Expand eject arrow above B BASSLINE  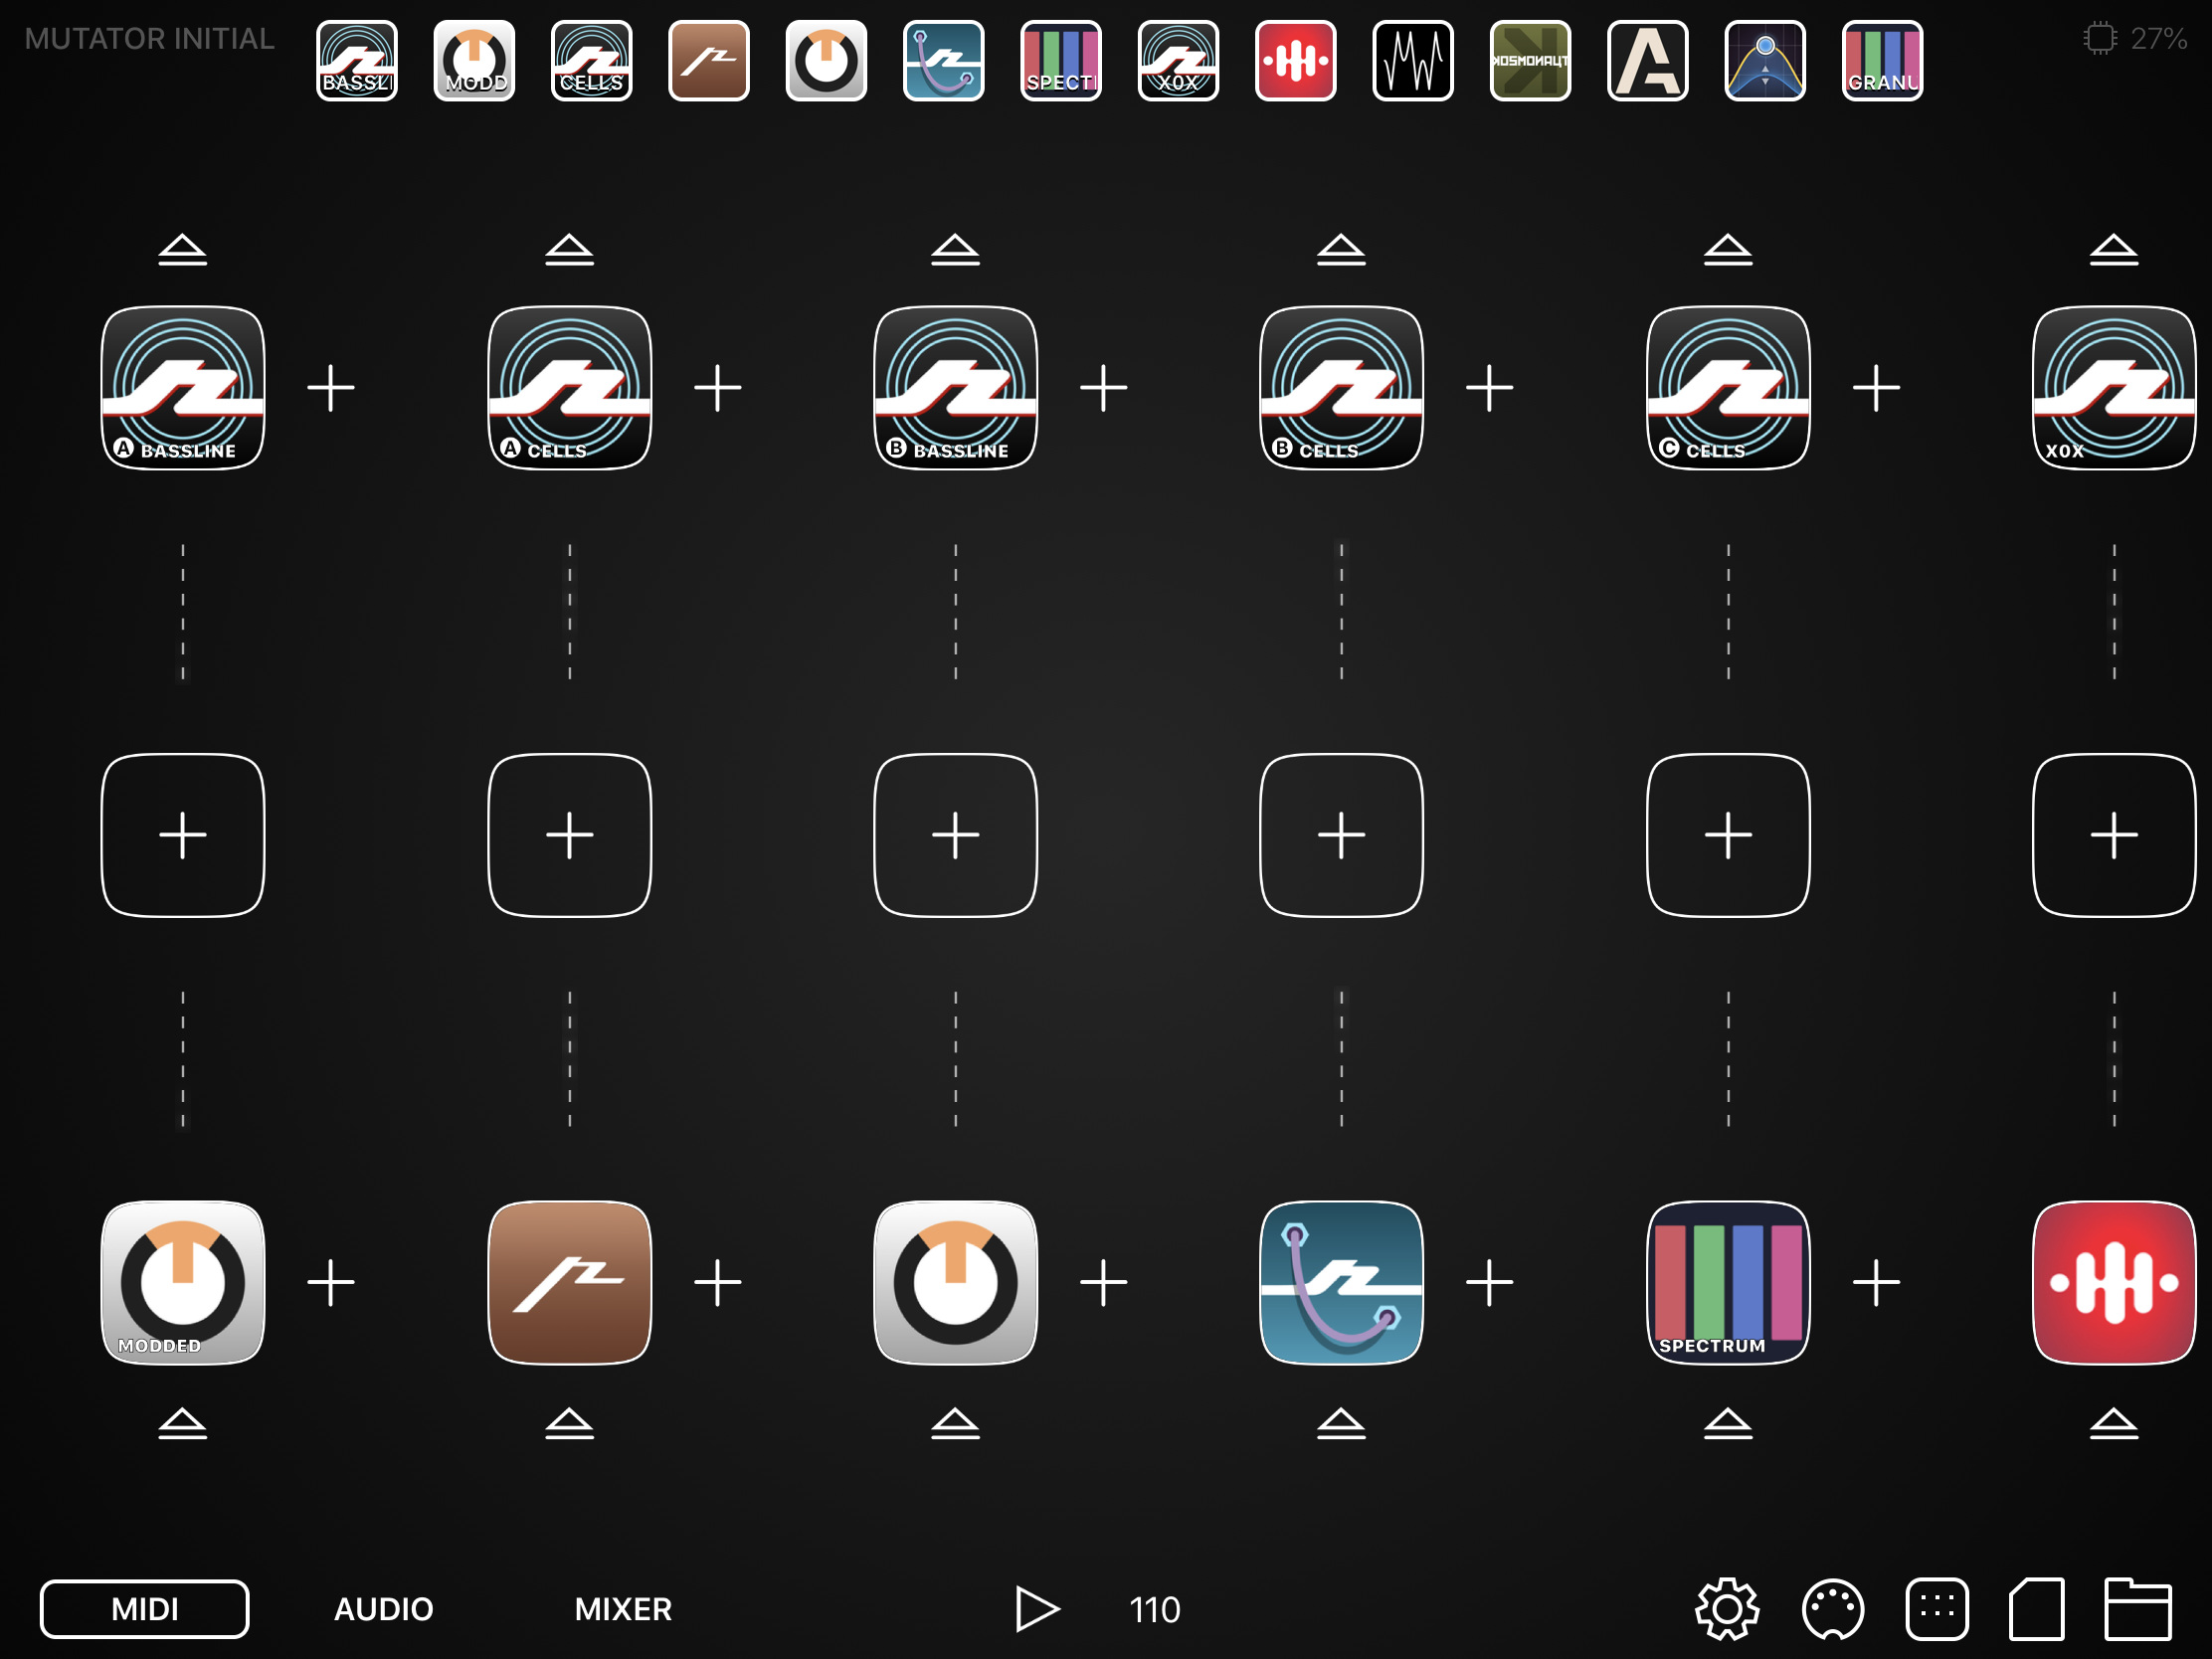coord(956,250)
